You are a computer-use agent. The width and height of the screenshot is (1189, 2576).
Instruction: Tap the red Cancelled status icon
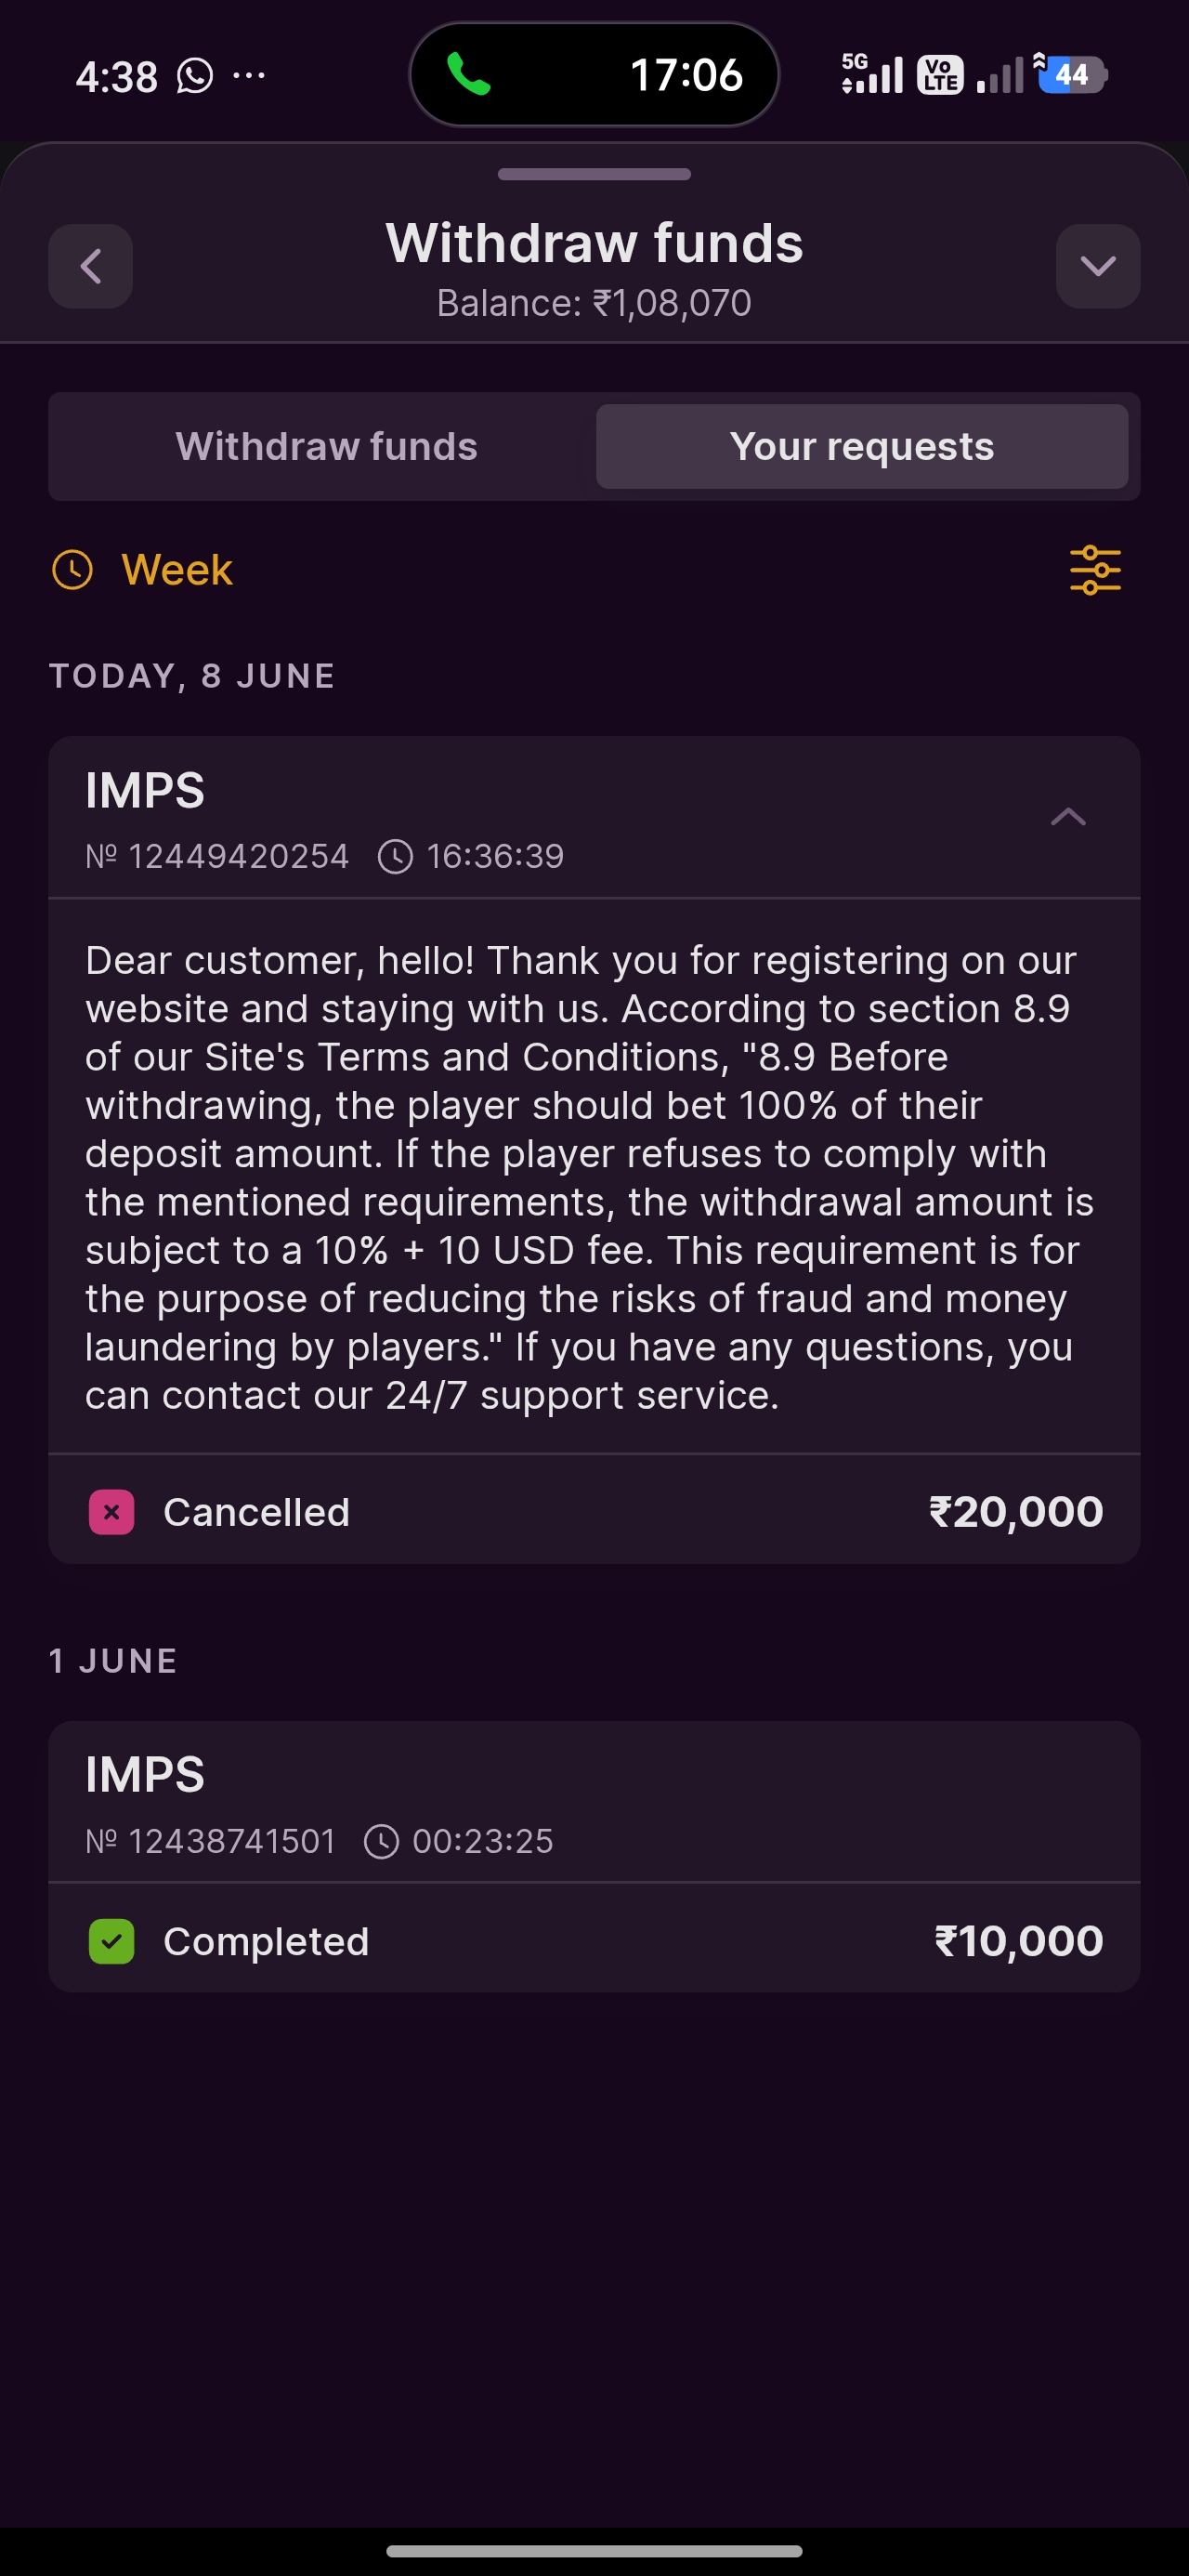click(112, 1512)
